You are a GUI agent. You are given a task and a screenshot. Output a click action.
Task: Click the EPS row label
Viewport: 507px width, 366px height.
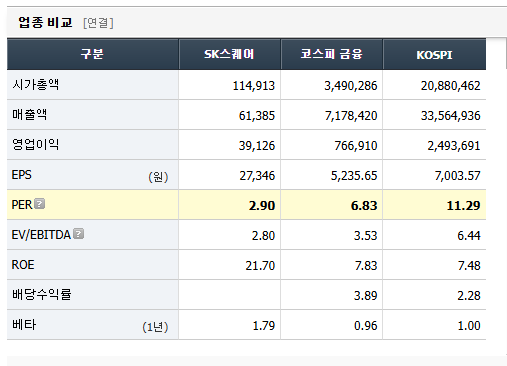22,175
